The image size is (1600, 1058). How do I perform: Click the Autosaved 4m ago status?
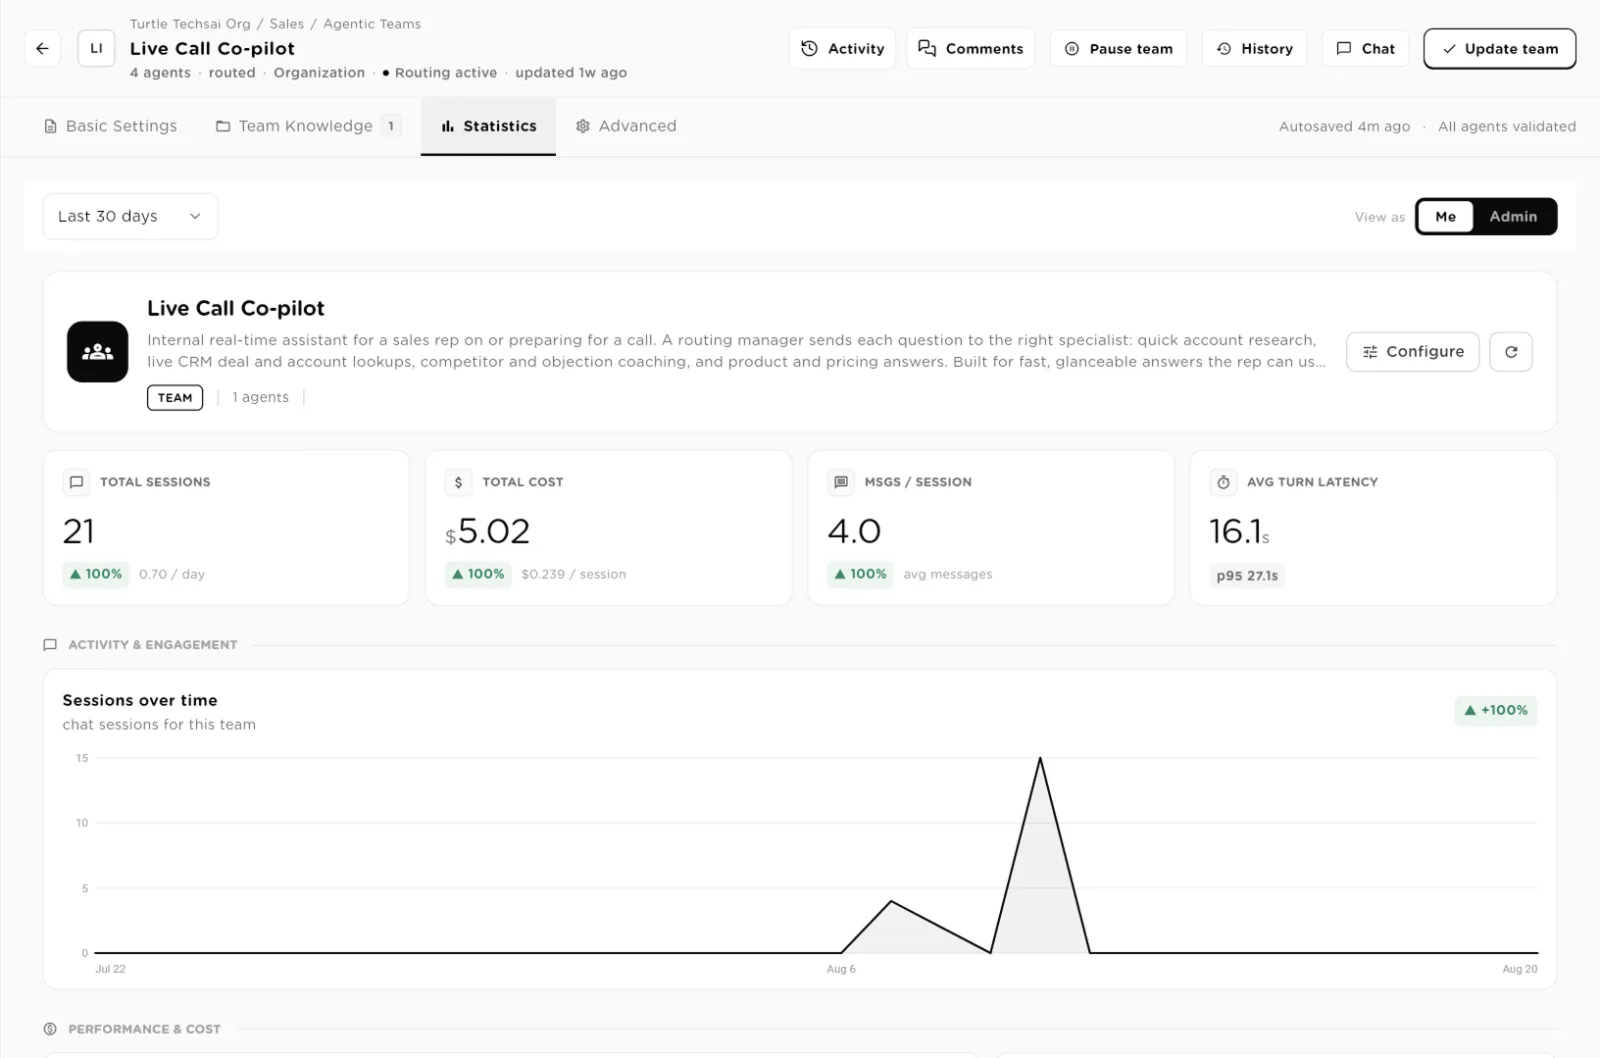1344,126
